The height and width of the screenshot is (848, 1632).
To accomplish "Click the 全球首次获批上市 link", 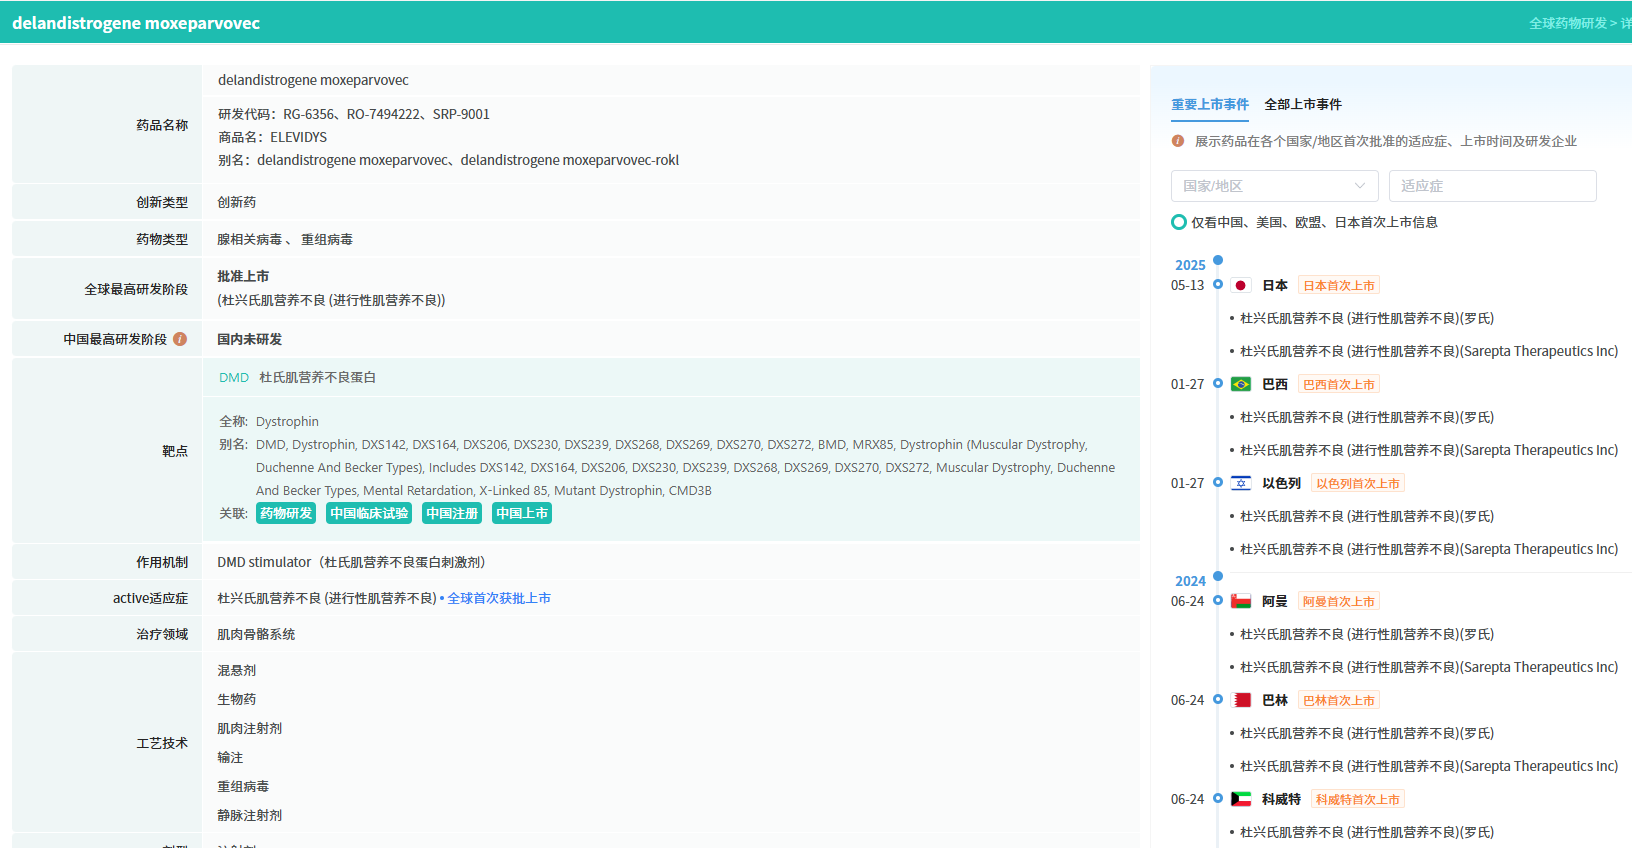I will click(x=499, y=598).
